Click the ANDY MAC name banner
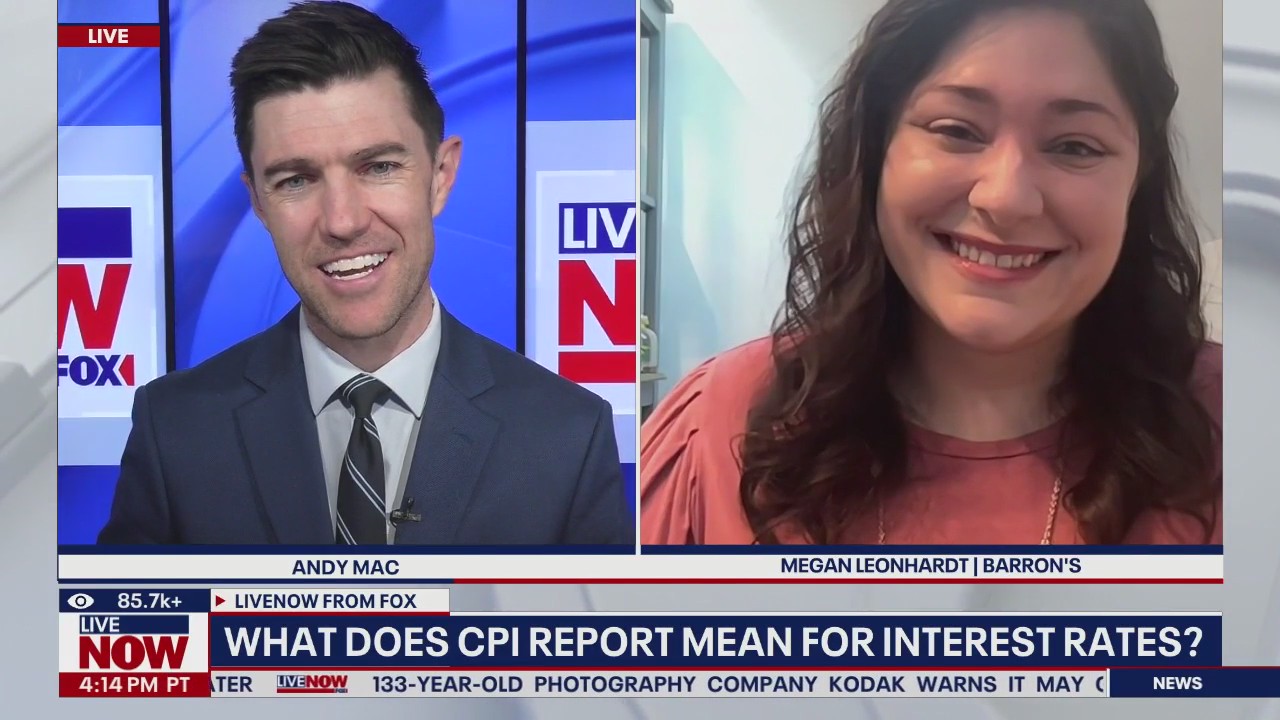 345,567
